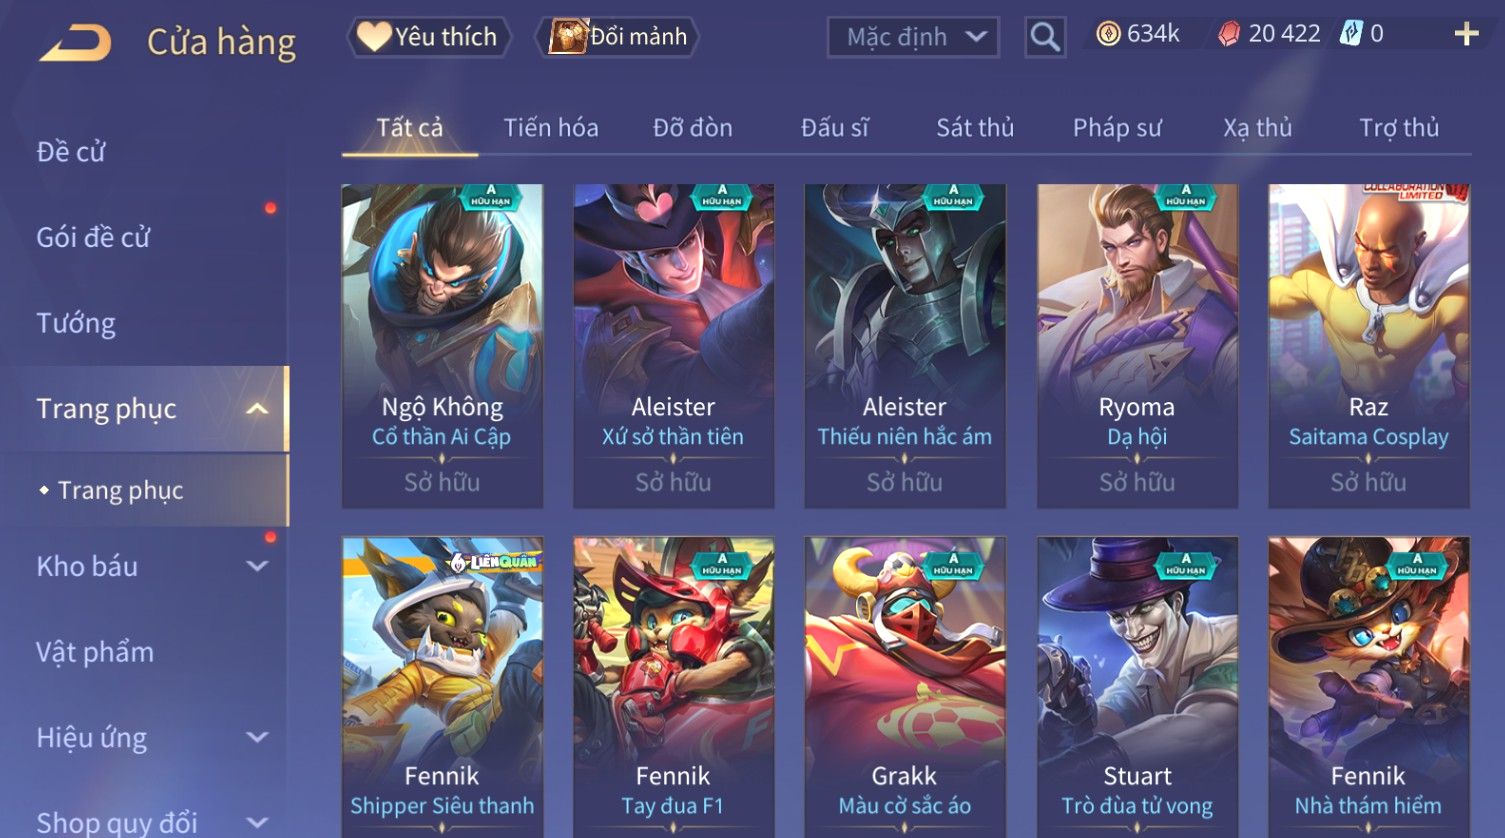This screenshot has width=1505, height=838.
Task: Tap the plus icon to add currency
Action: 1466,35
